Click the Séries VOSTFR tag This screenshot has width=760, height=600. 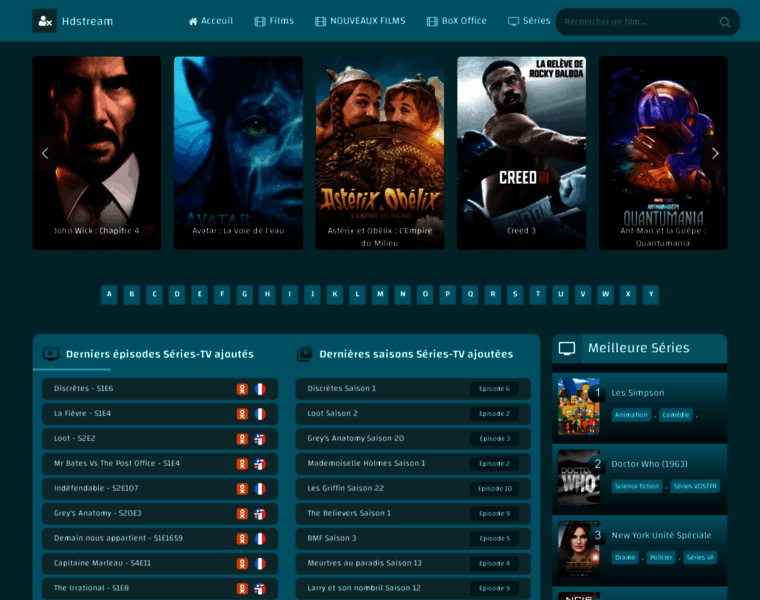tap(695, 486)
